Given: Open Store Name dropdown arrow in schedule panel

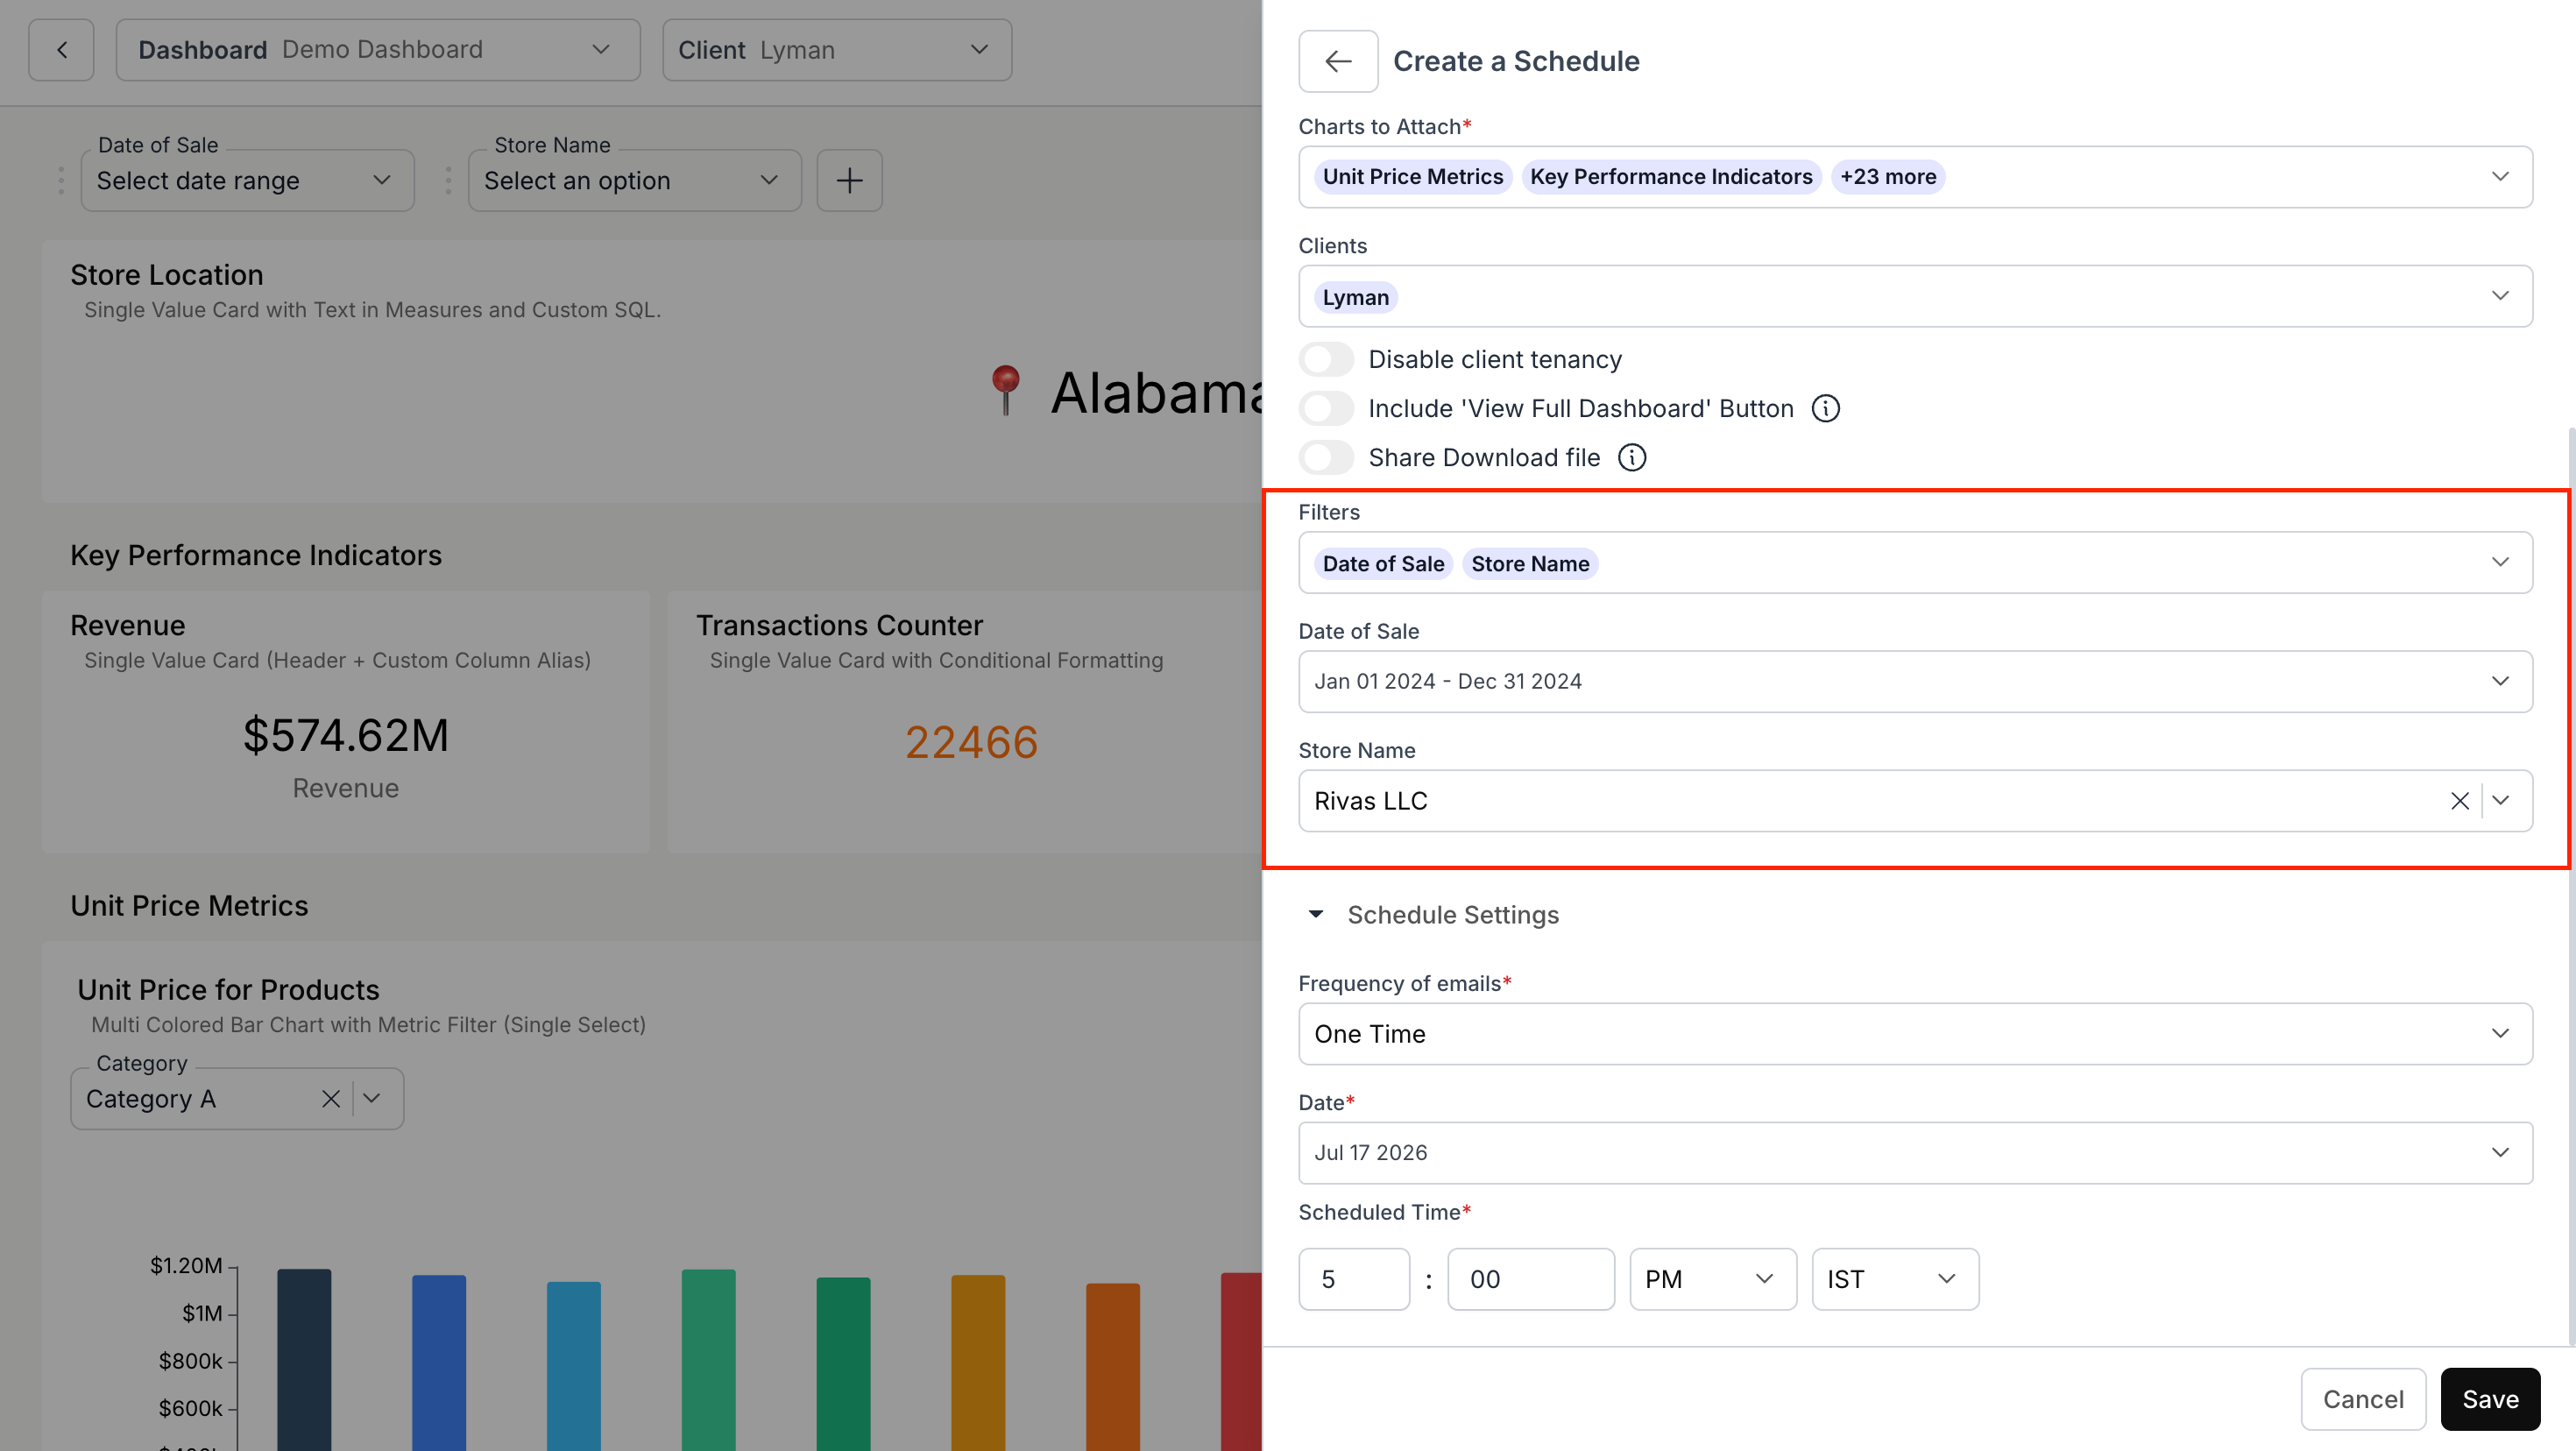Looking at the screenshot, I should (x=2500, y=801).
